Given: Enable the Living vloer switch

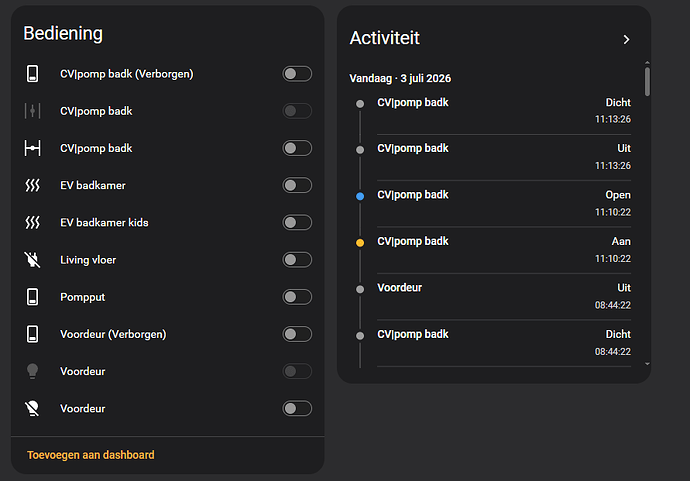Looking at the screenshot, I should (297, 260).
